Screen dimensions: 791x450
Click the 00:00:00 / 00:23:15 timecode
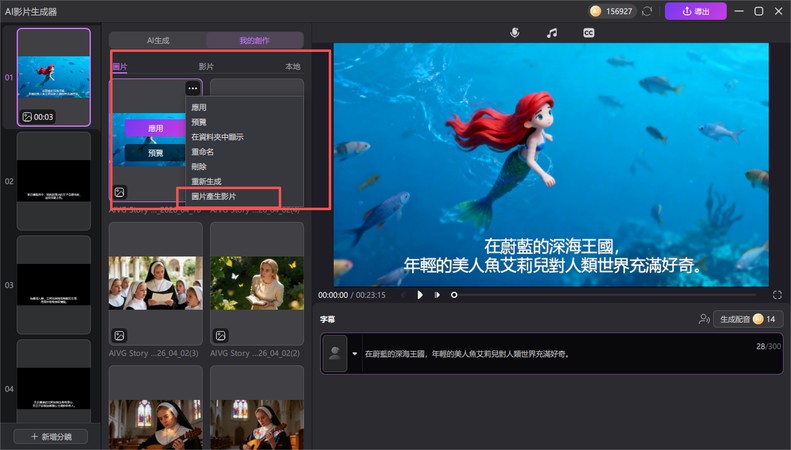[352, 295]
